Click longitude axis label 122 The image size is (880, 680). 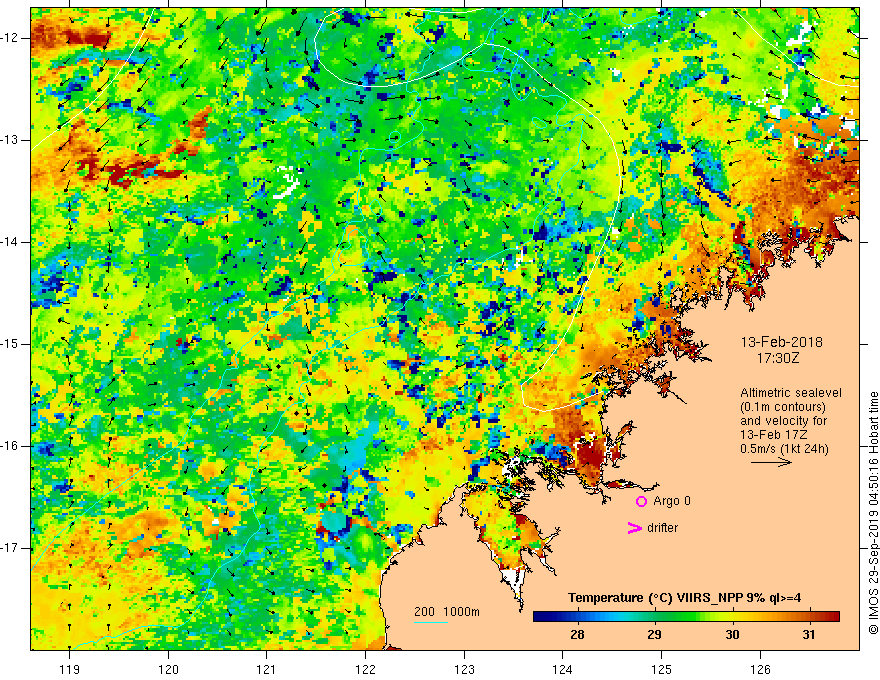pos(365,669)
